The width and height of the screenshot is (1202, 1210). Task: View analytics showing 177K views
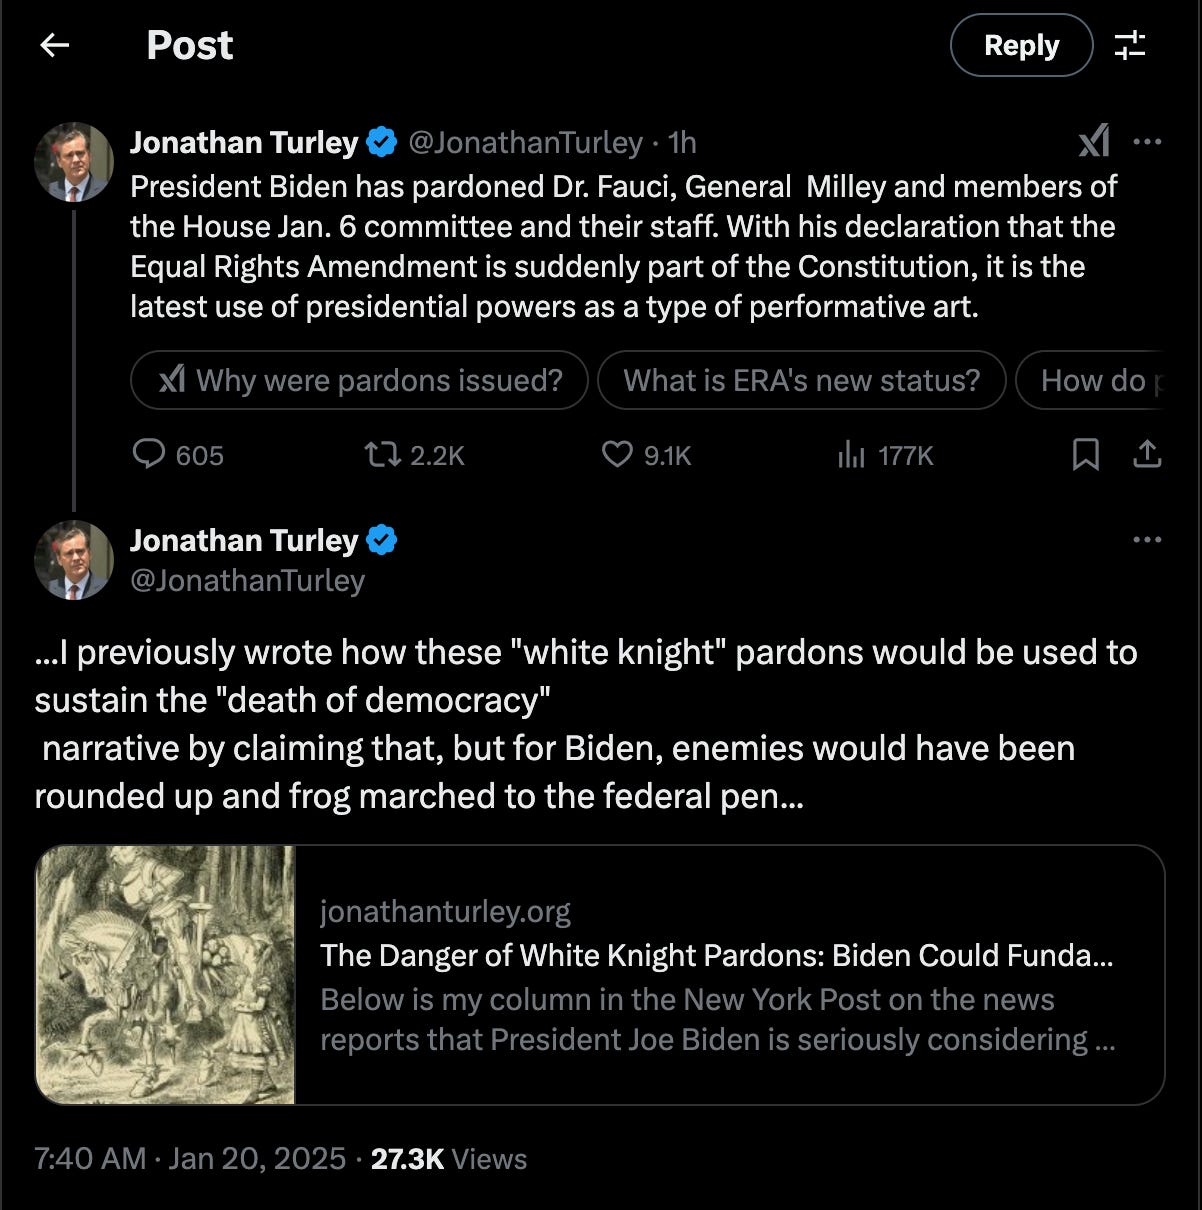[885, 456]
